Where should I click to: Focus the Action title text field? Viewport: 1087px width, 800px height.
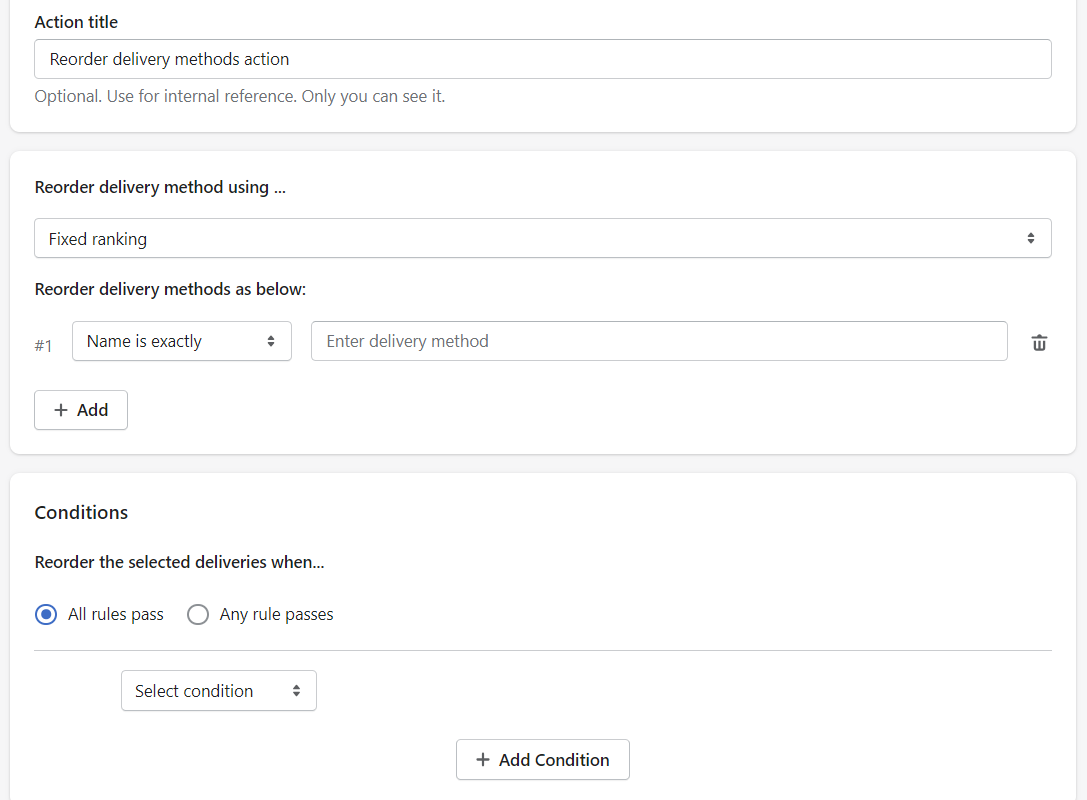[x=543, y=59]
